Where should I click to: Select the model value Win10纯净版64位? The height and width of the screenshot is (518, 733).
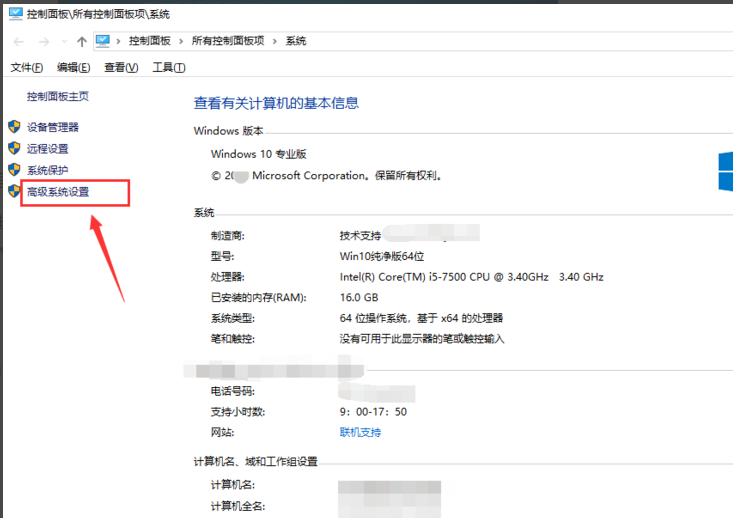click(x=382, y=256)
